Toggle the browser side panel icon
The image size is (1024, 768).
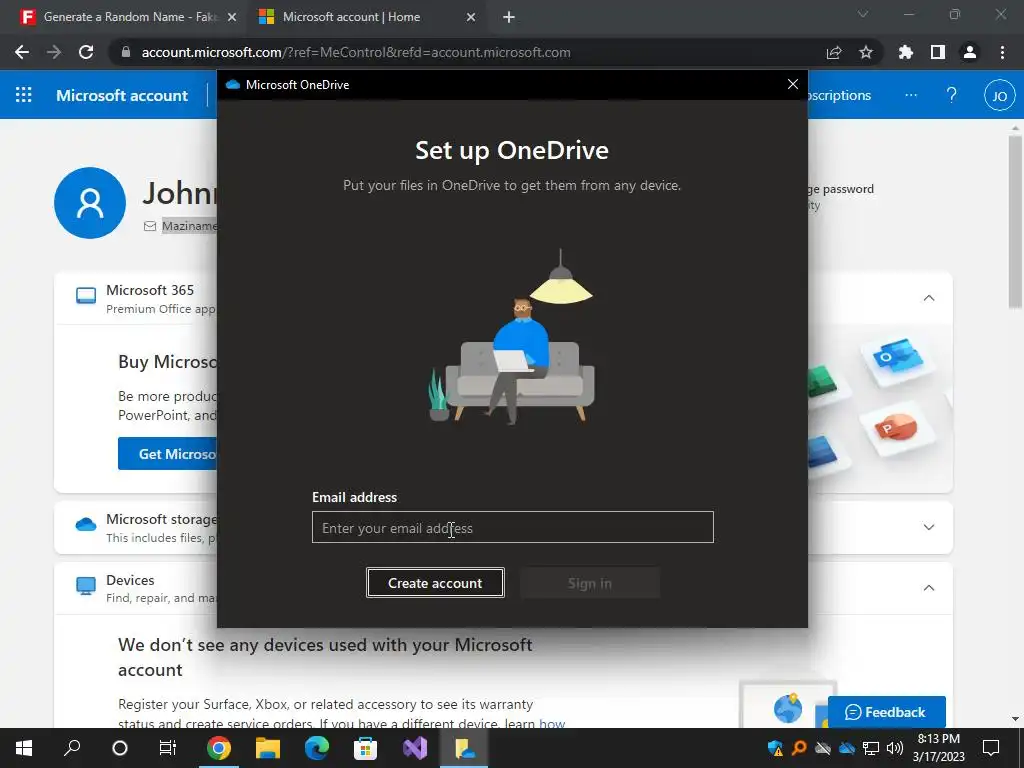click(938, 52)
